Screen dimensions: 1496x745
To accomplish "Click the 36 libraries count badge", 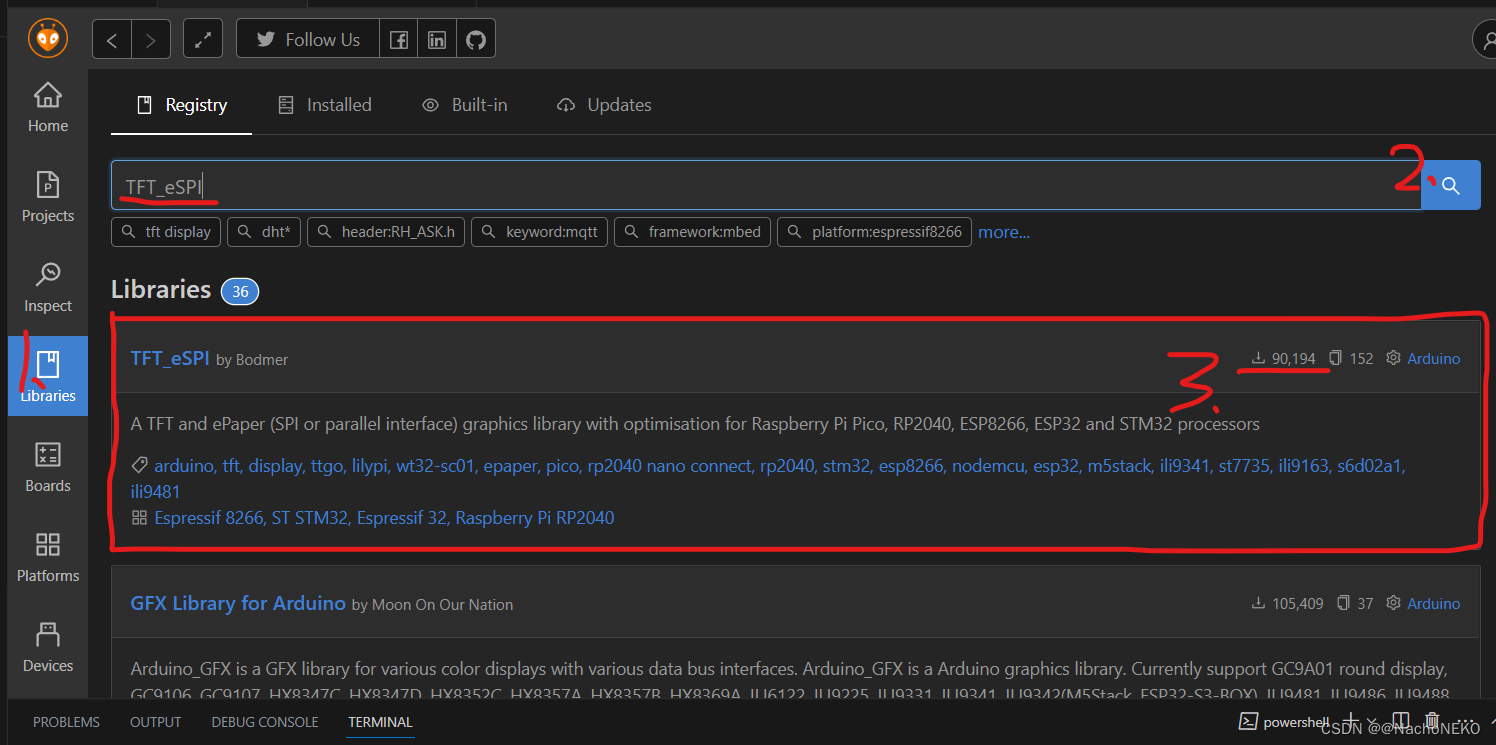I will (x=240, y=292).
